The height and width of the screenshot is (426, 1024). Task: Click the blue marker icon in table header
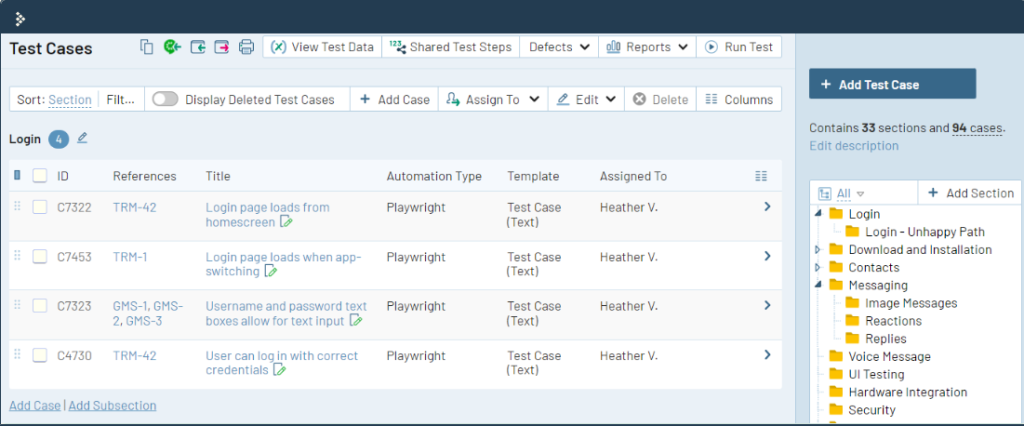click(x=17, y=175)
